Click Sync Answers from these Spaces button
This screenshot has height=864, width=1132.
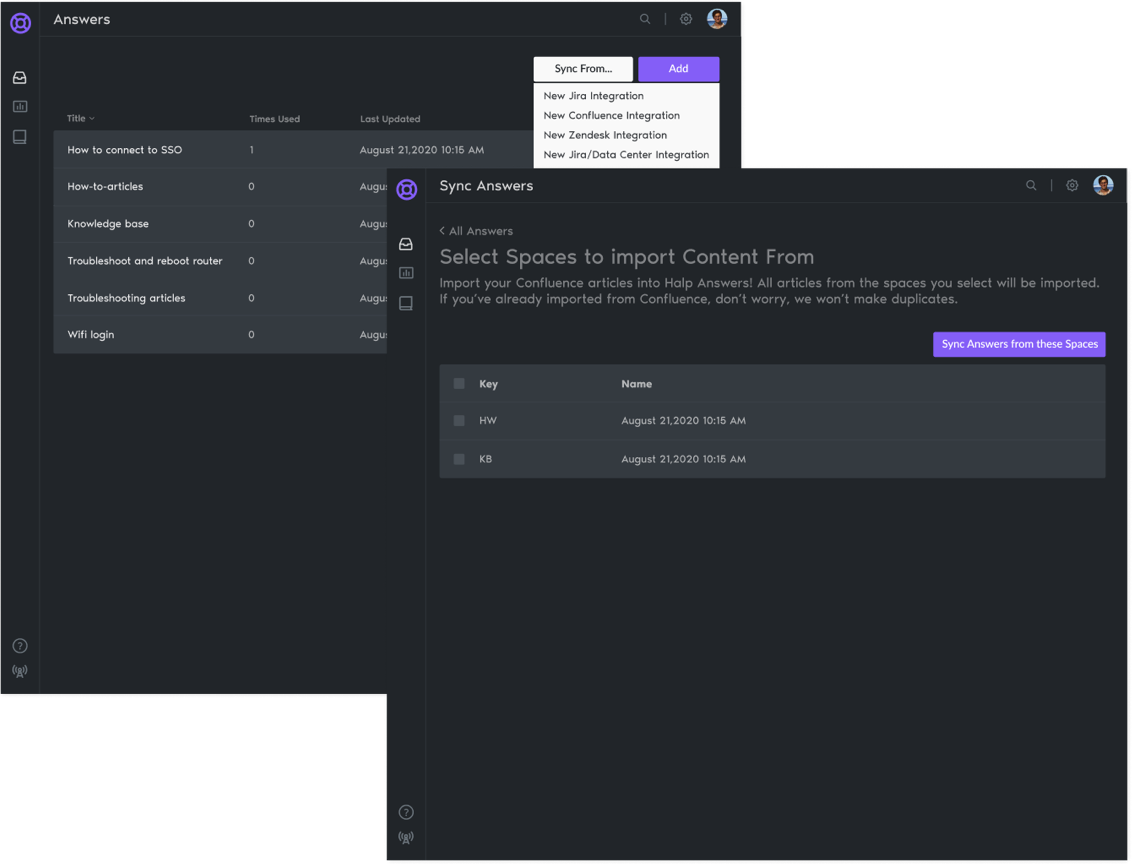click(x=1019, y=344)
